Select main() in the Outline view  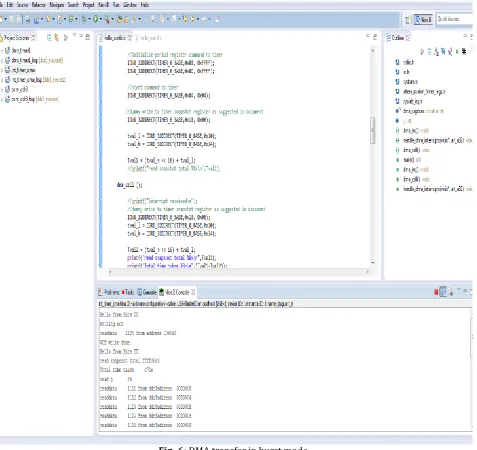click(408, 160)
